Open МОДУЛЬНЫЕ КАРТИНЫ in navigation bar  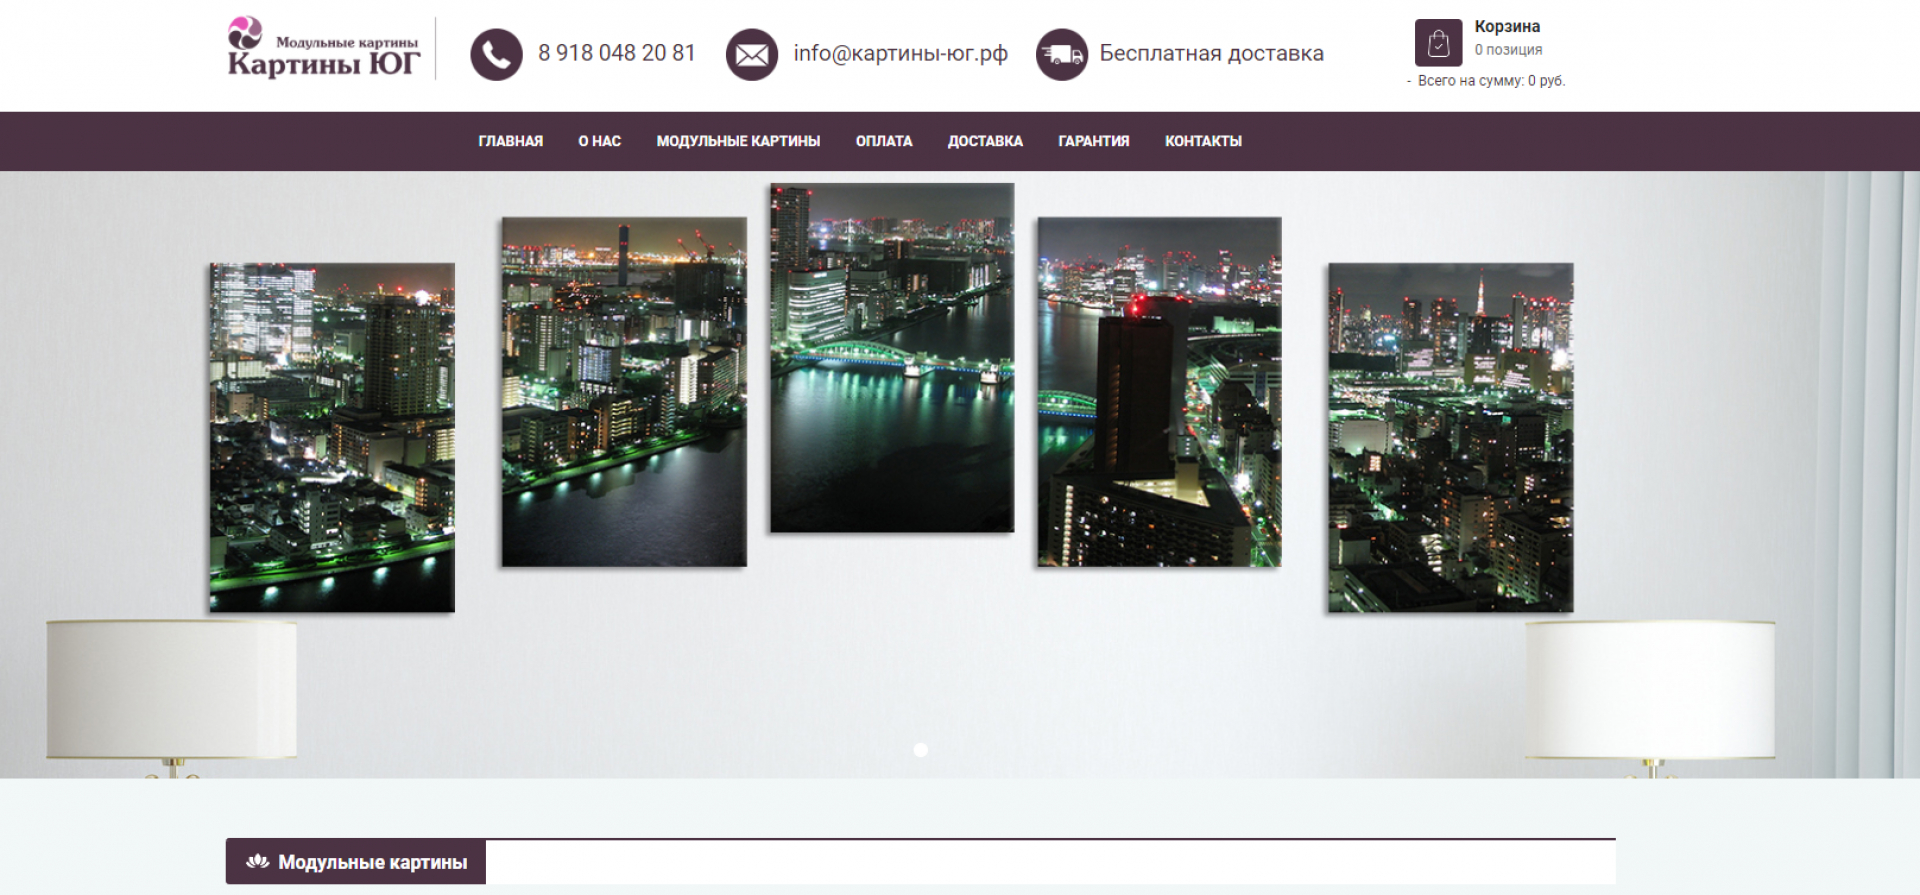pyautogui.click(x=738, y=141)
